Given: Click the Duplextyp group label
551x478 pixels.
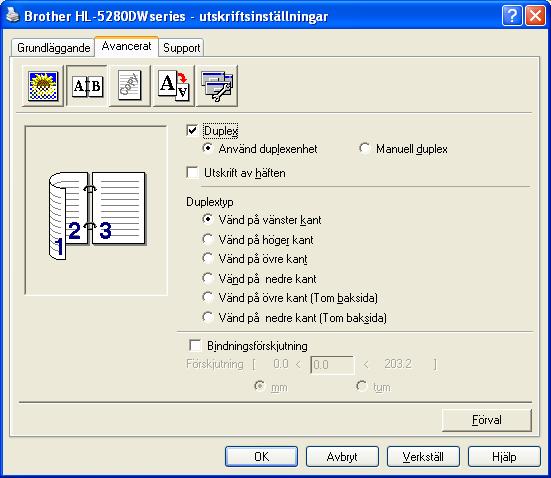Looking at the screenshot, I should (x=210, y=202).
